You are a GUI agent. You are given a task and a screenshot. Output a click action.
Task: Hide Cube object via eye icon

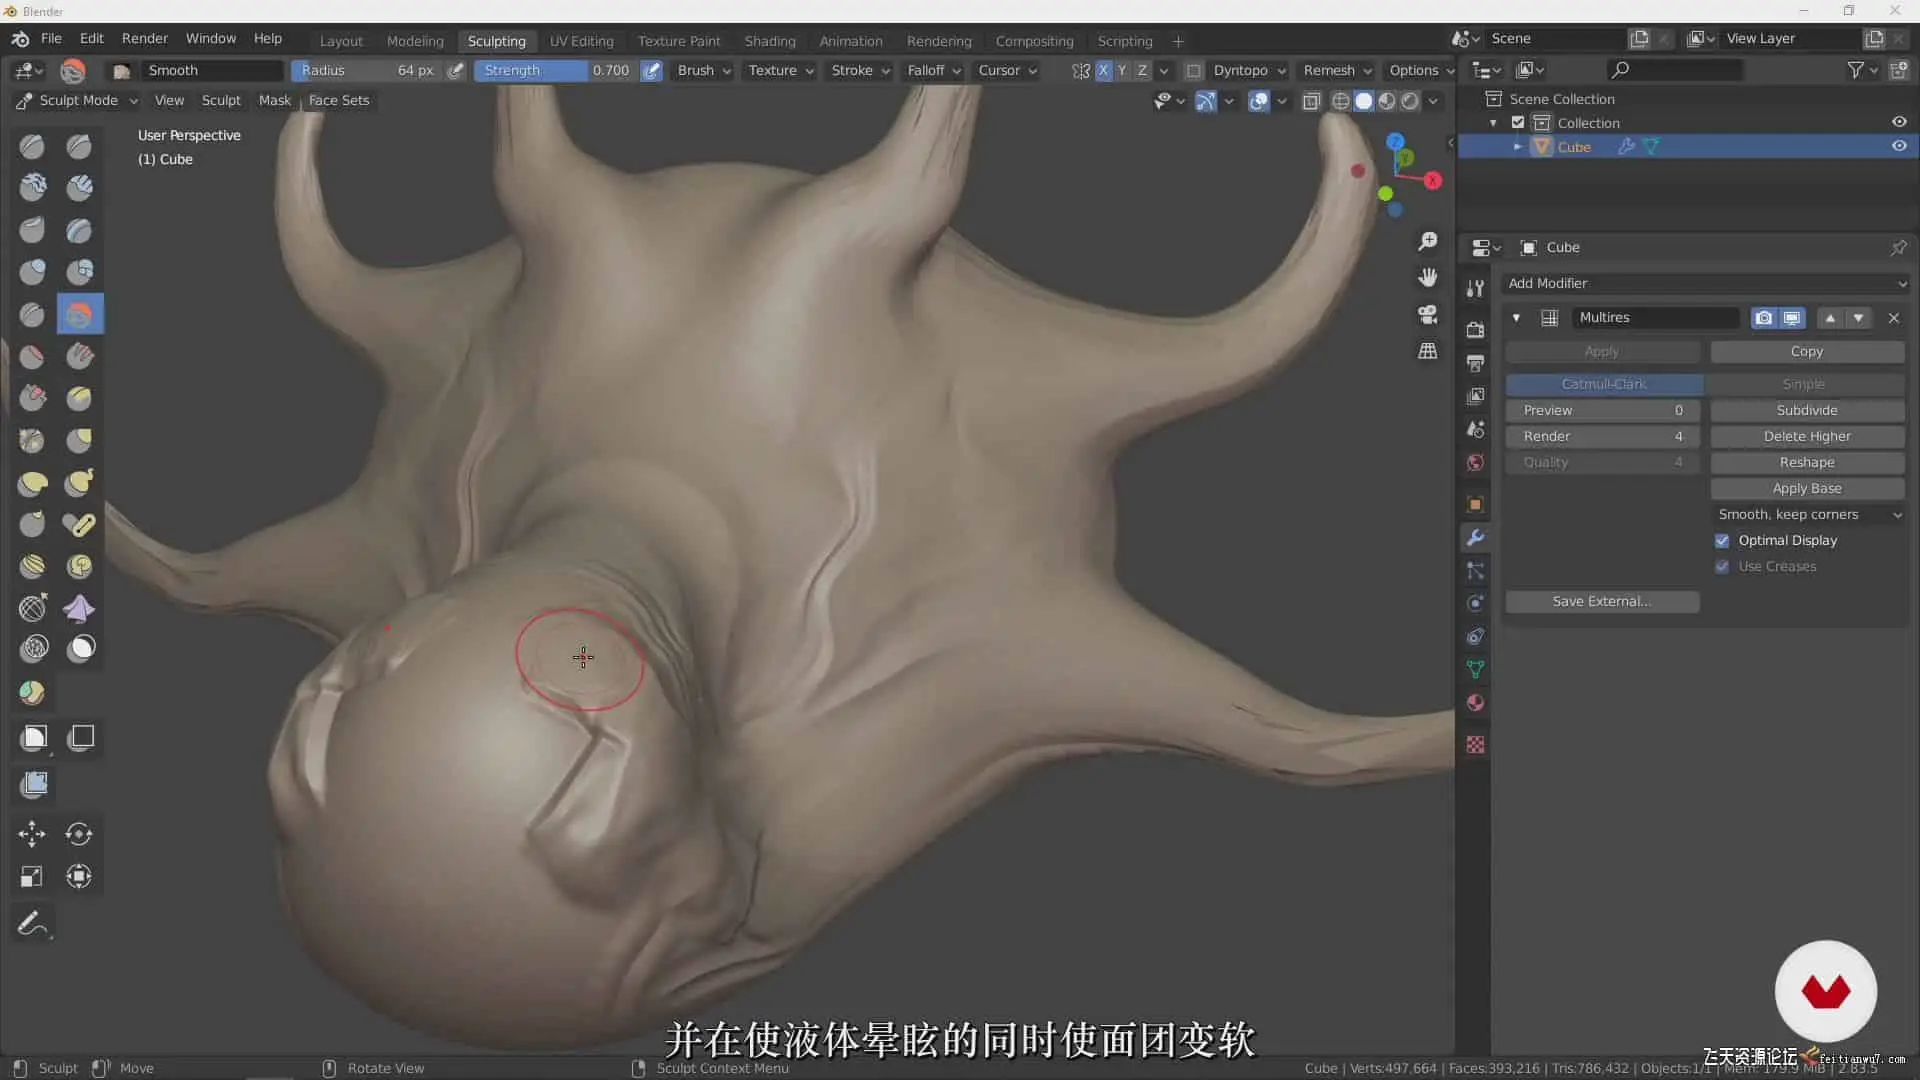coord(1899,146)
